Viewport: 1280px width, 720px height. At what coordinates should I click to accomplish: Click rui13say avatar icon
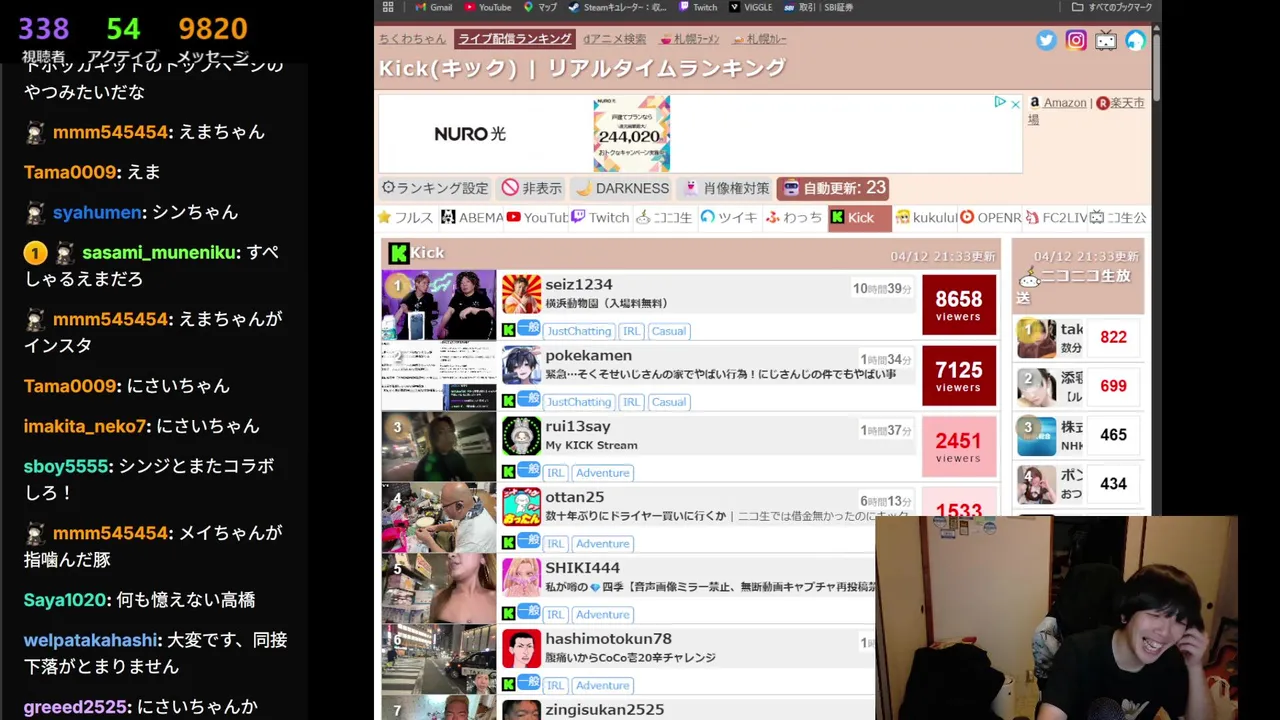[521, 436]
